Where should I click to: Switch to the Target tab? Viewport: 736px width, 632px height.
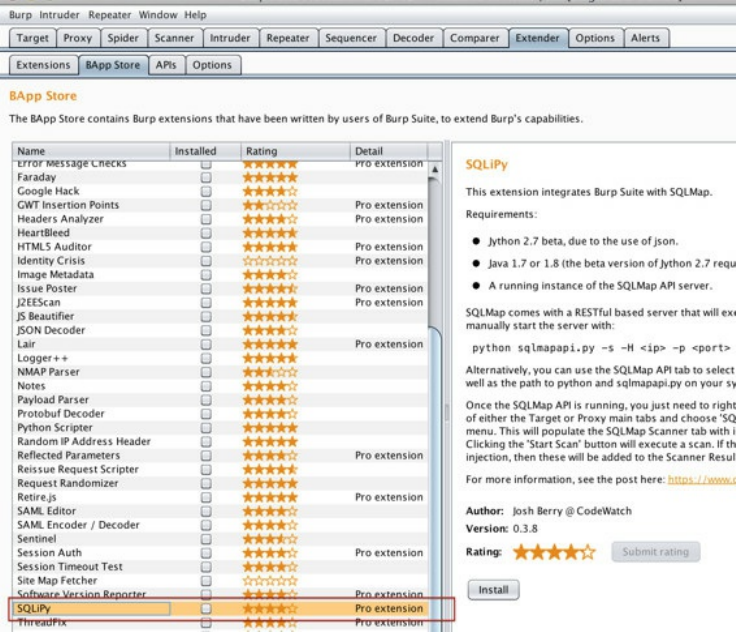point(32,38)
